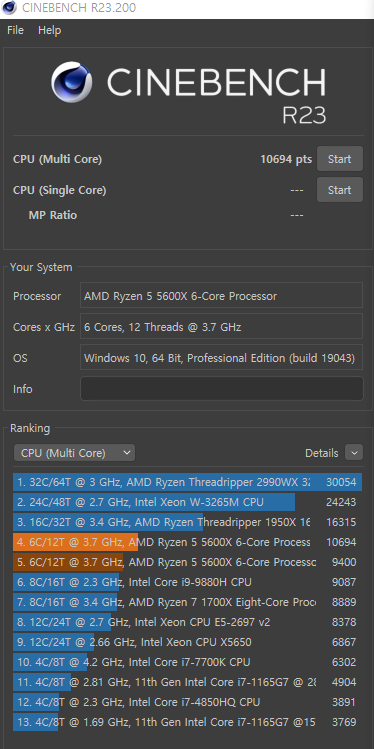Select the Threadripper 2990WX ranking entry
The height and width of the screenshot is (749, 374).
click(187, 482)
